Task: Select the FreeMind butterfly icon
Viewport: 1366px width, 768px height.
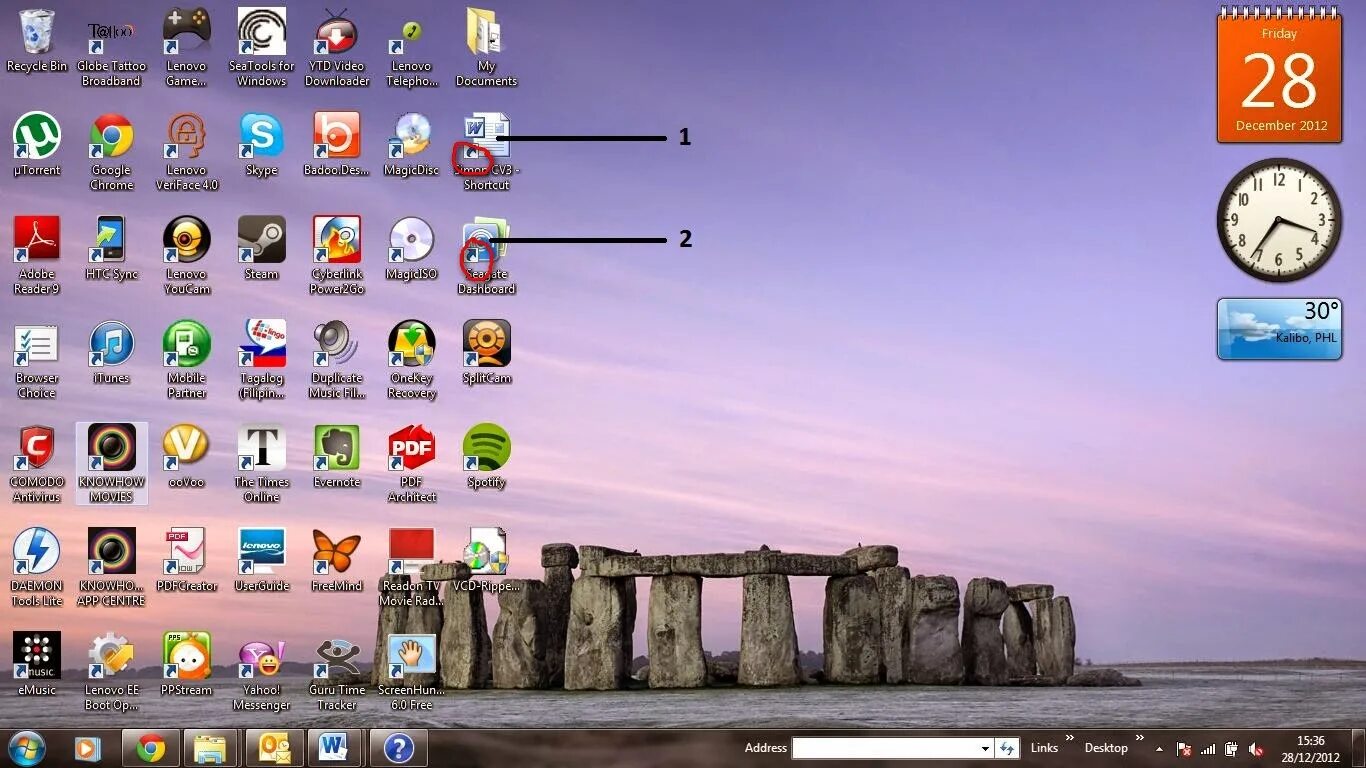Action: click(337, 552)
